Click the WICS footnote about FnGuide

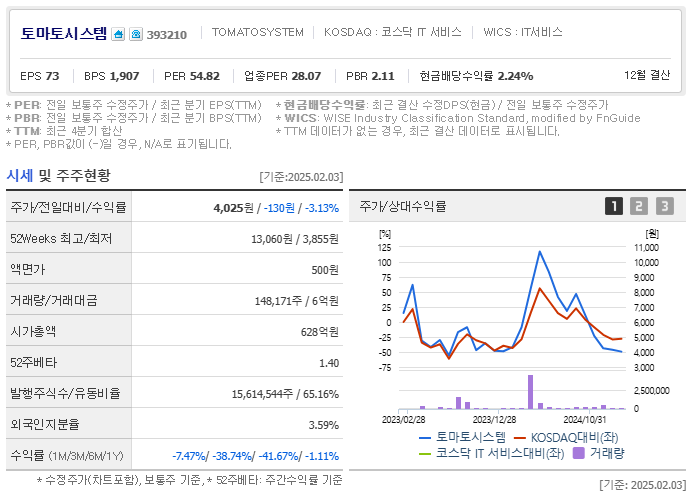(x=459, y=118)
